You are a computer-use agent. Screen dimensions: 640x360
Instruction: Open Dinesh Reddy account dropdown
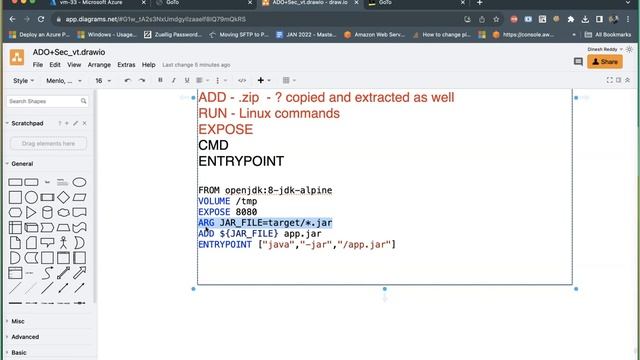pyautogui.click(x=605, y=49)
